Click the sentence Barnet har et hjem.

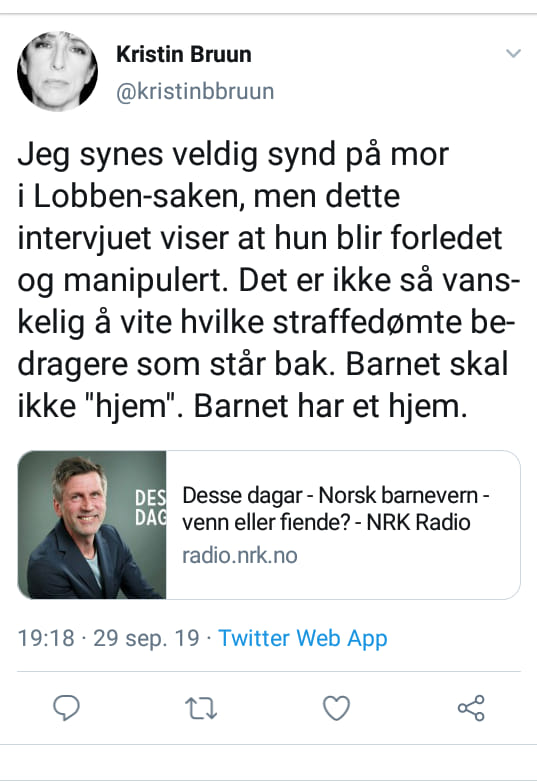(x=331, y=406)
